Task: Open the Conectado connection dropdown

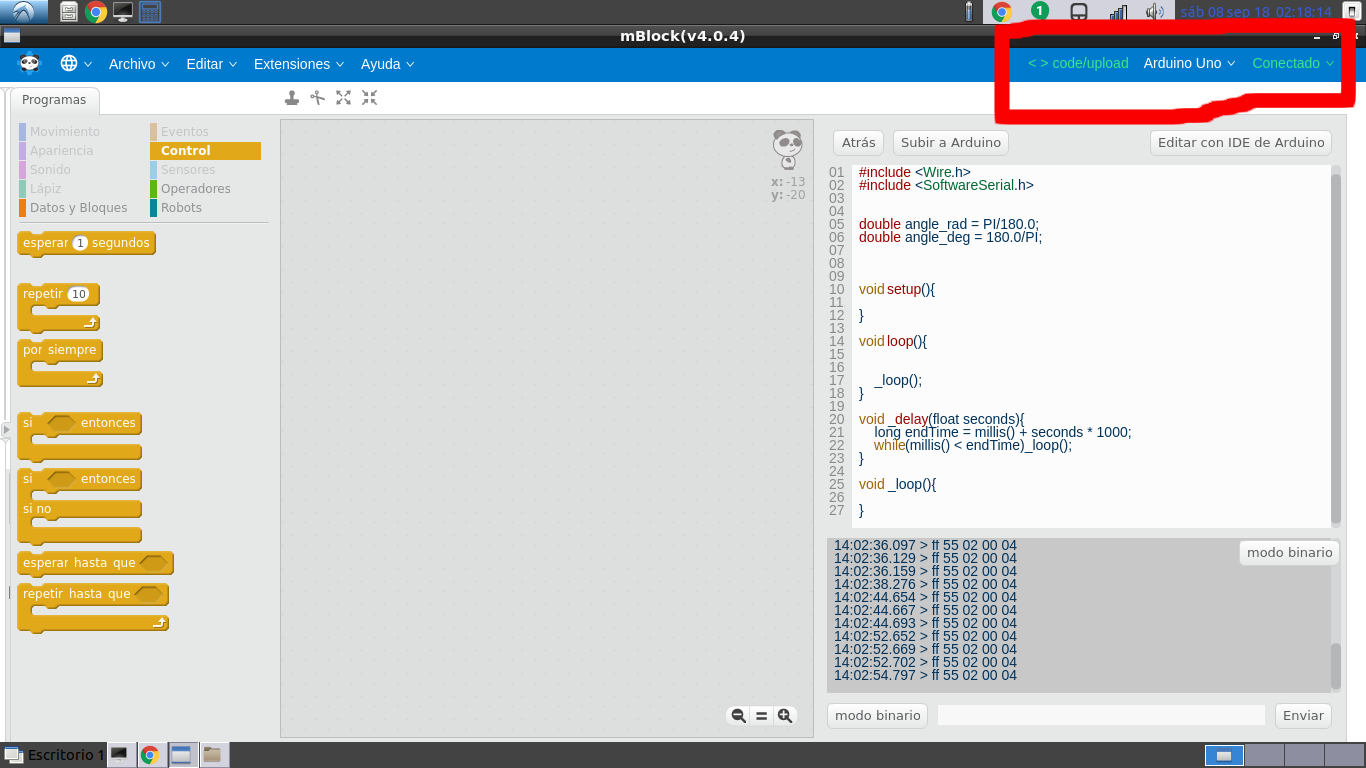Action: coord(1293,63)
